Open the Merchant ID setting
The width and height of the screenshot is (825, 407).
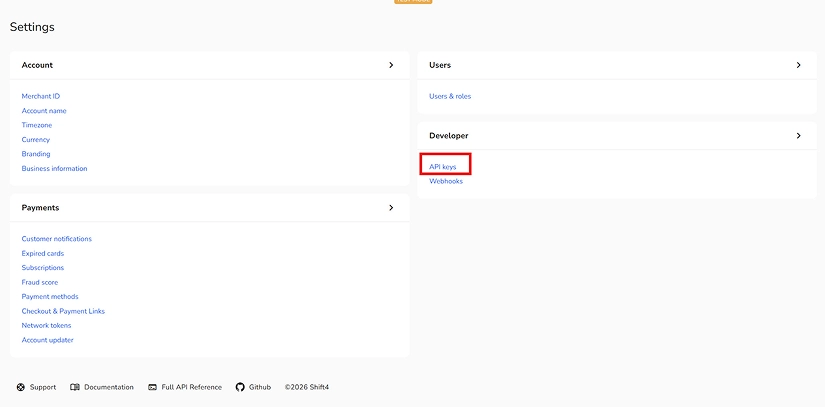tap(41, 96)
